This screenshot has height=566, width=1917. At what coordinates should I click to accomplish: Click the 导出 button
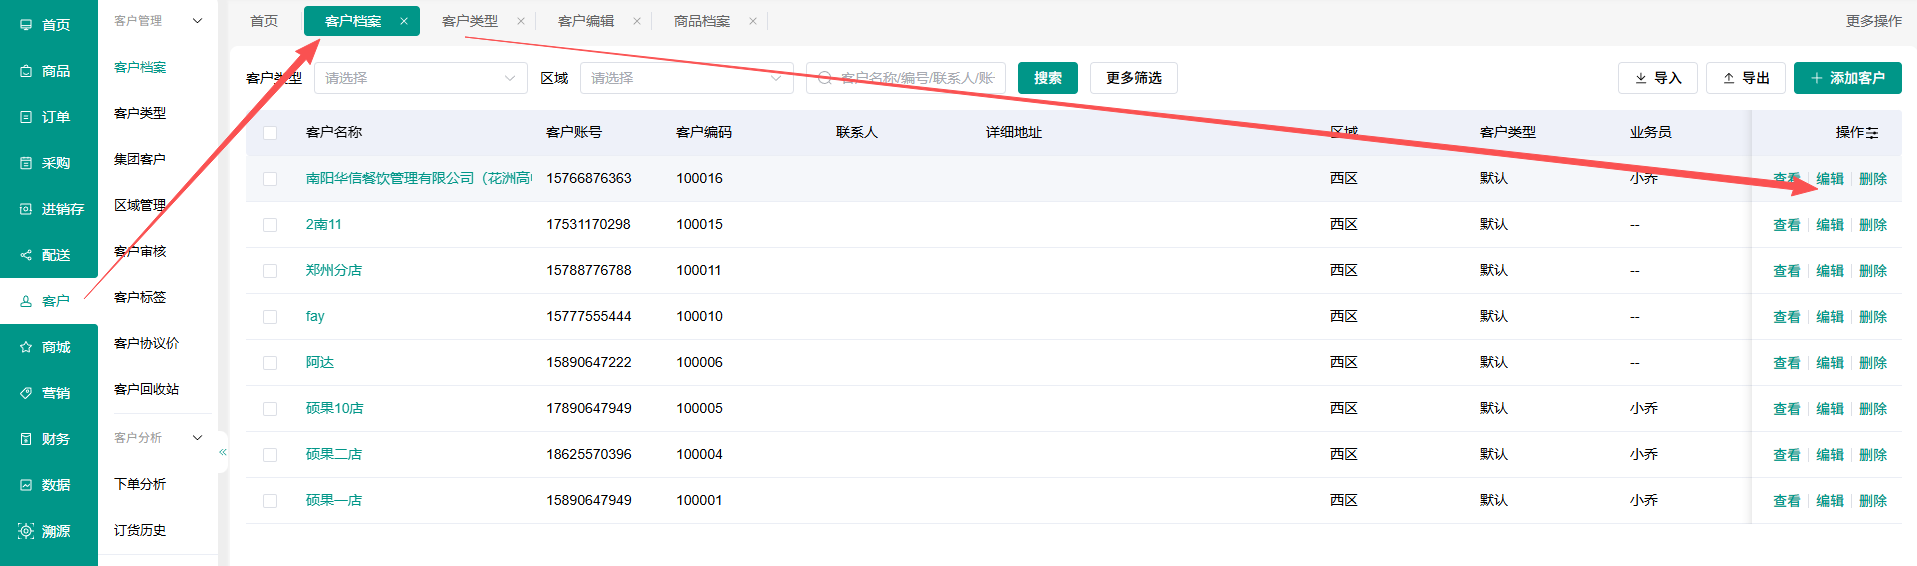click(1746, 78)
